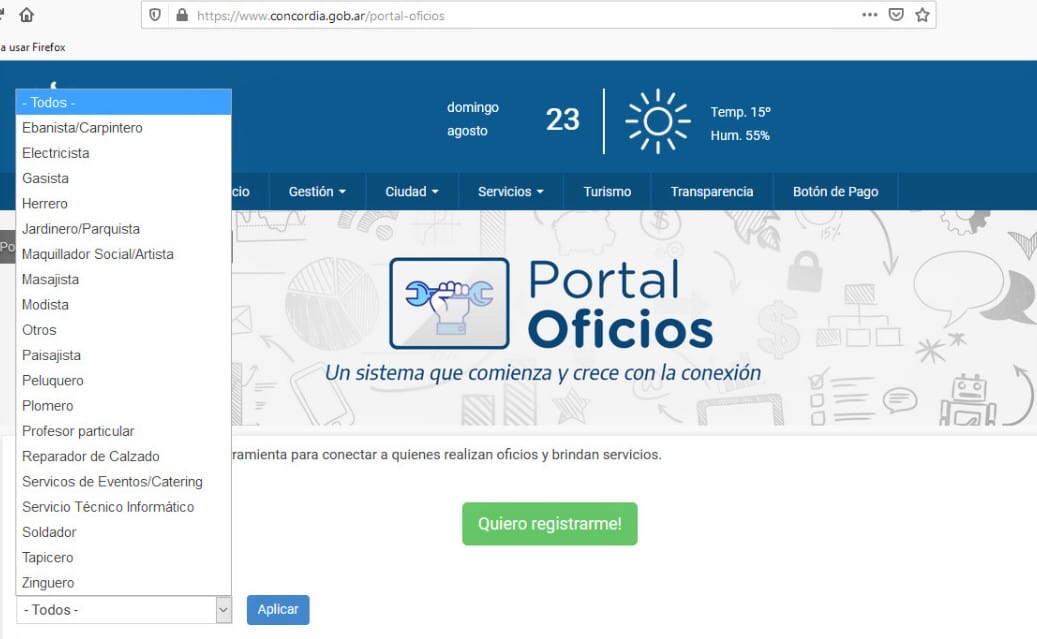Click the Save to Pocket icon

coord(897,16)
